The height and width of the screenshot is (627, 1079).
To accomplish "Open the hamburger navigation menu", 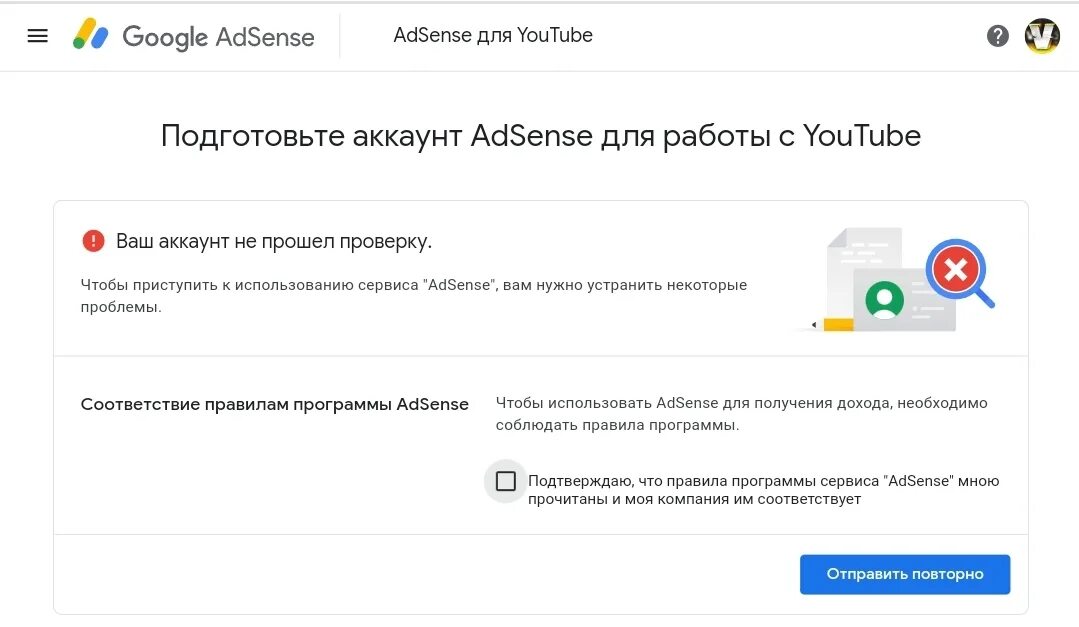I will pyautogui.click(x=37, y=36).
